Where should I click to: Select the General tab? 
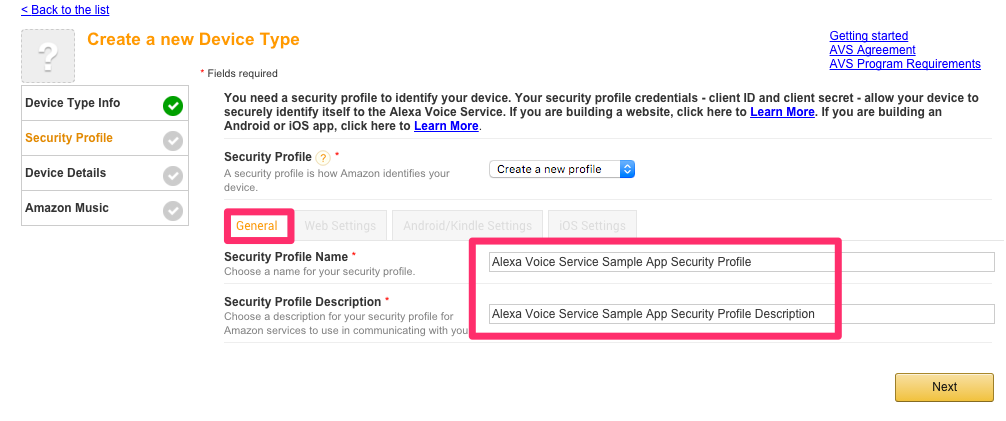coord(257,226)
